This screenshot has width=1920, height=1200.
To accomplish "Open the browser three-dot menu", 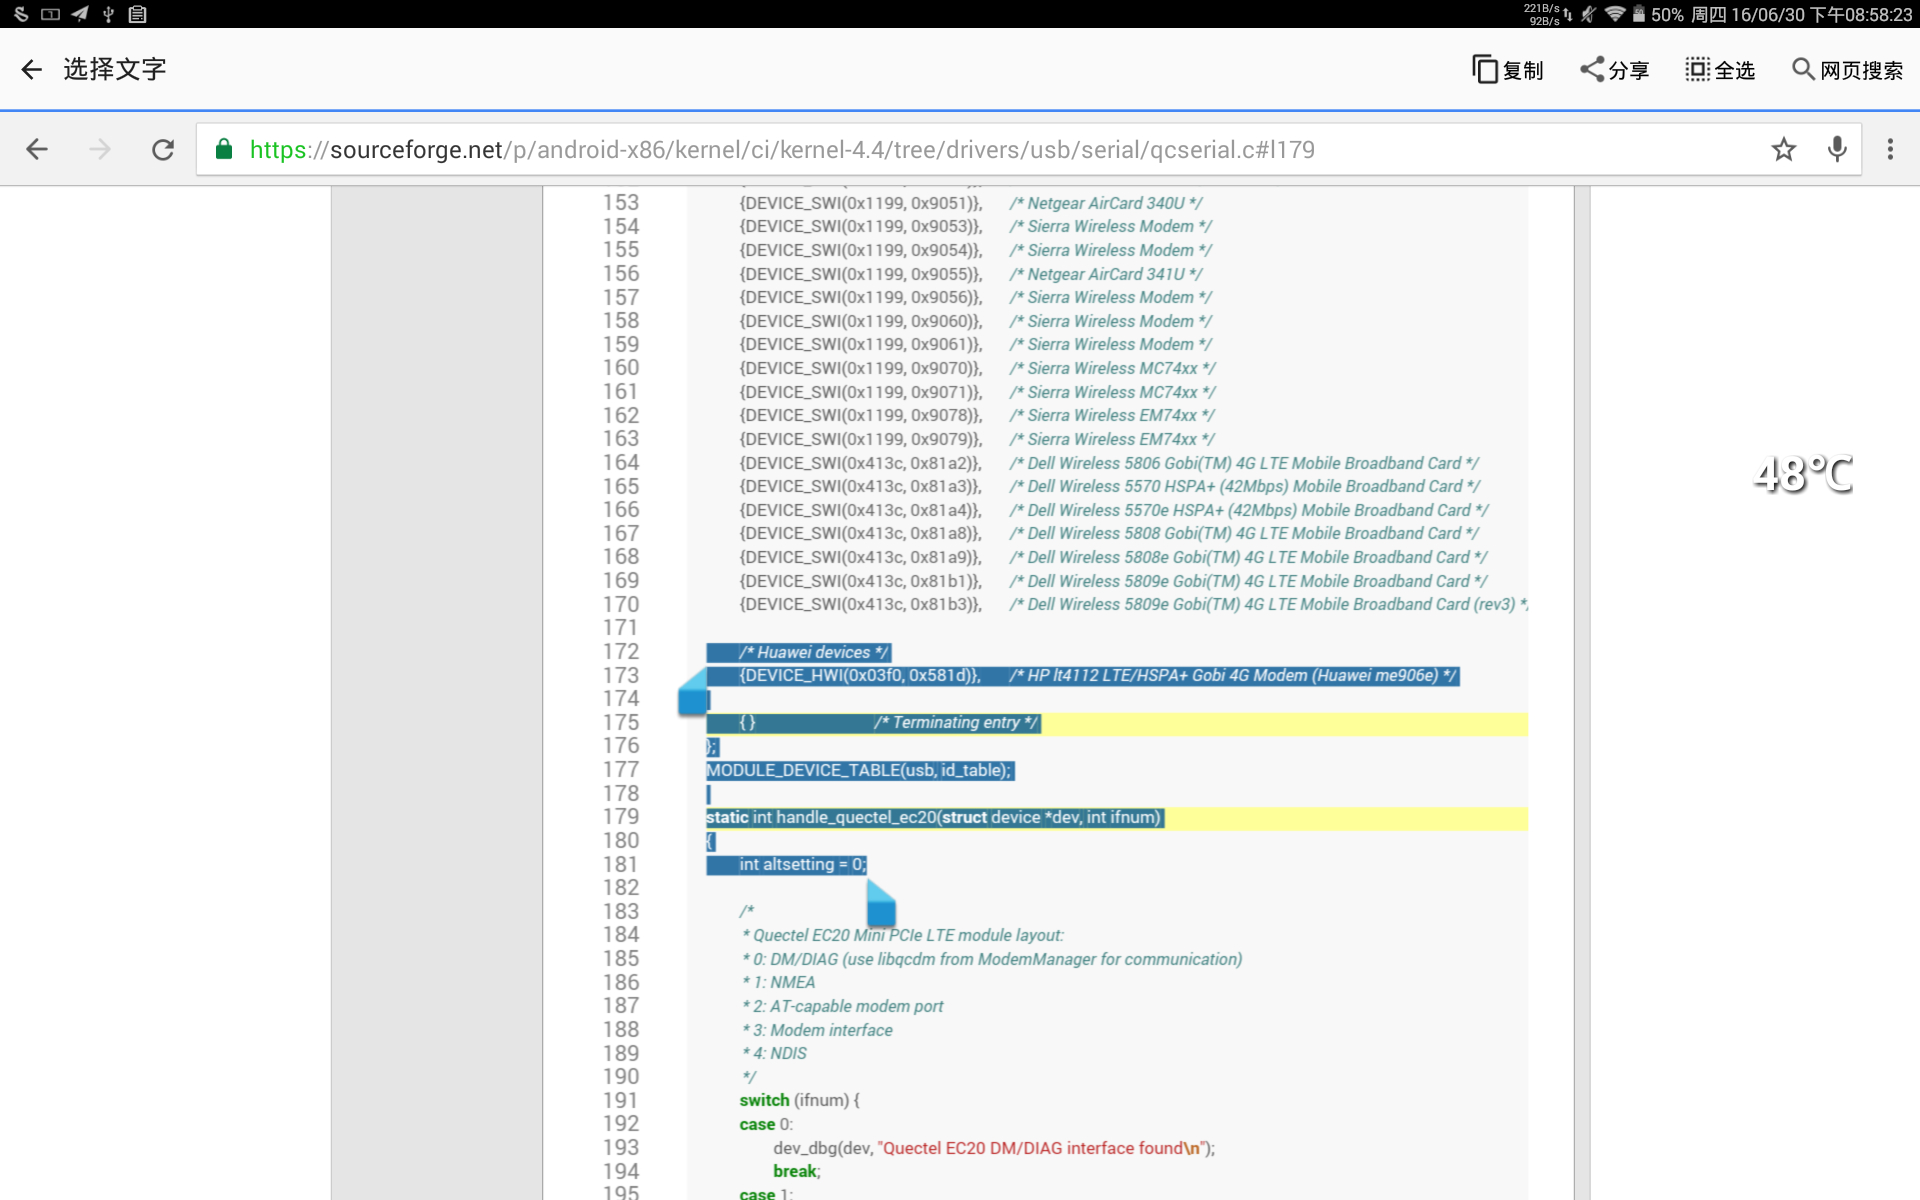I will [1890, 150].
